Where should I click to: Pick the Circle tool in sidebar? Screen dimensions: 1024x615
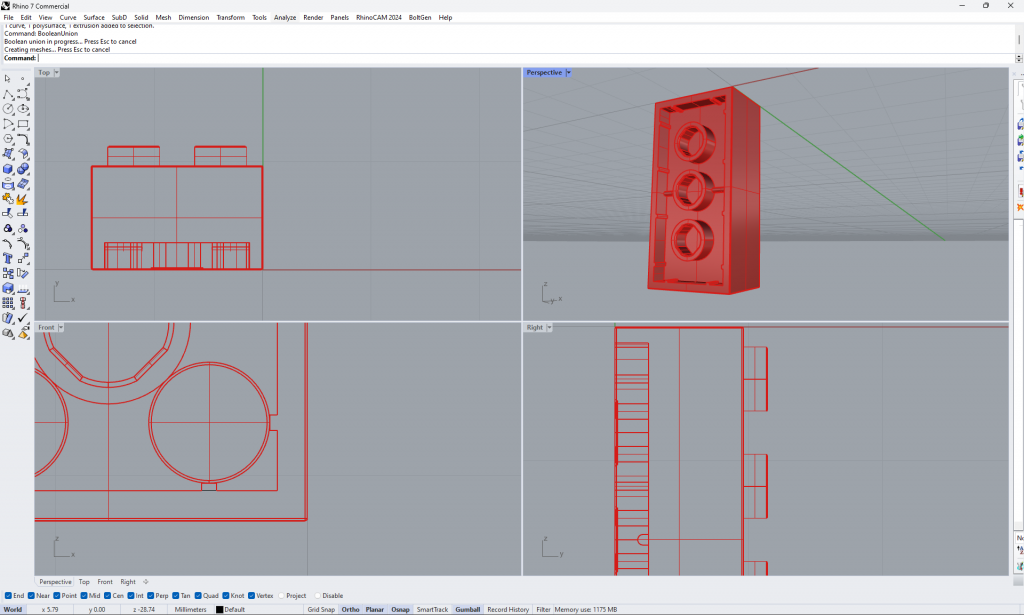pyautogui.click(x=8, y=109)
